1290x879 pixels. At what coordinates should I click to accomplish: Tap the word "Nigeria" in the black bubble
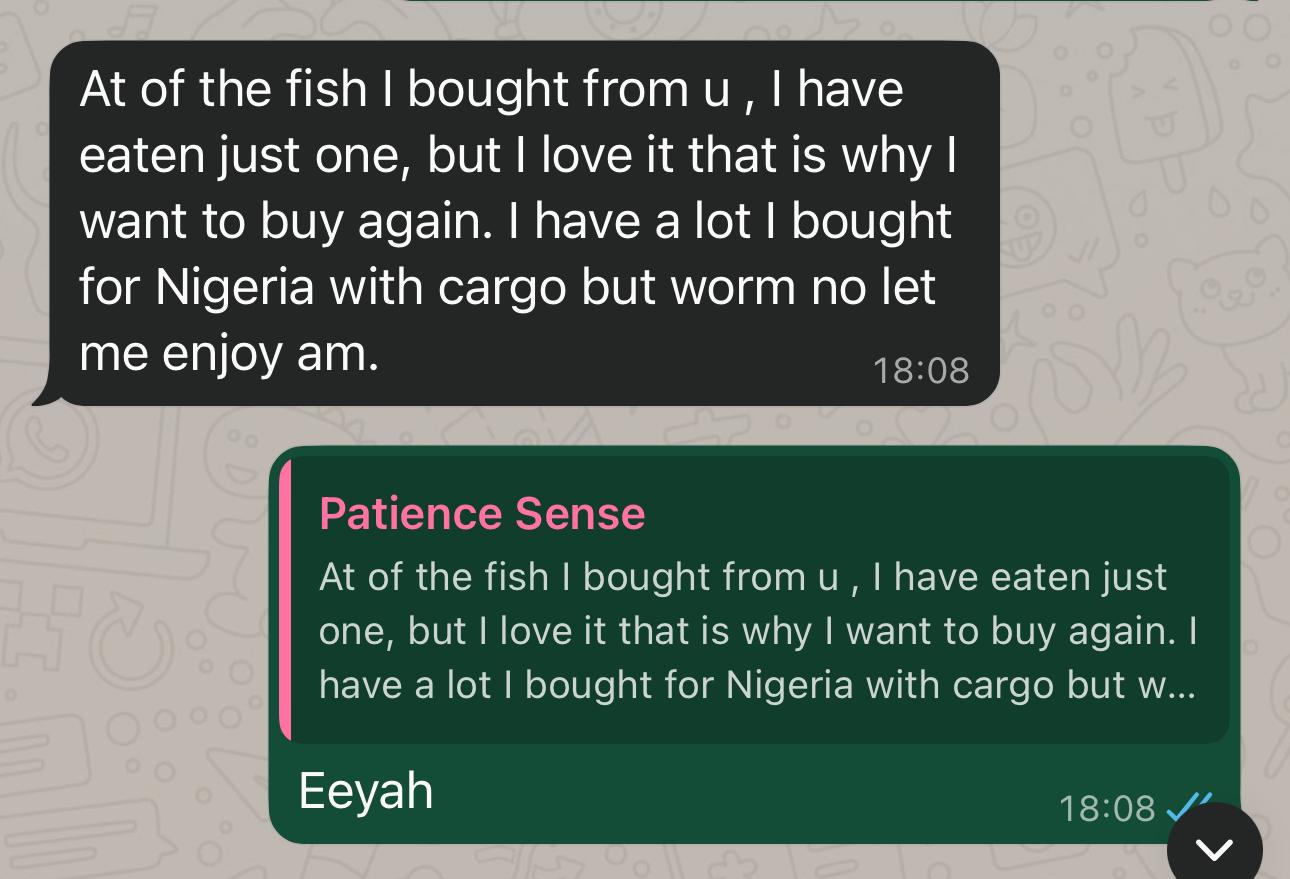coord(234,288)
